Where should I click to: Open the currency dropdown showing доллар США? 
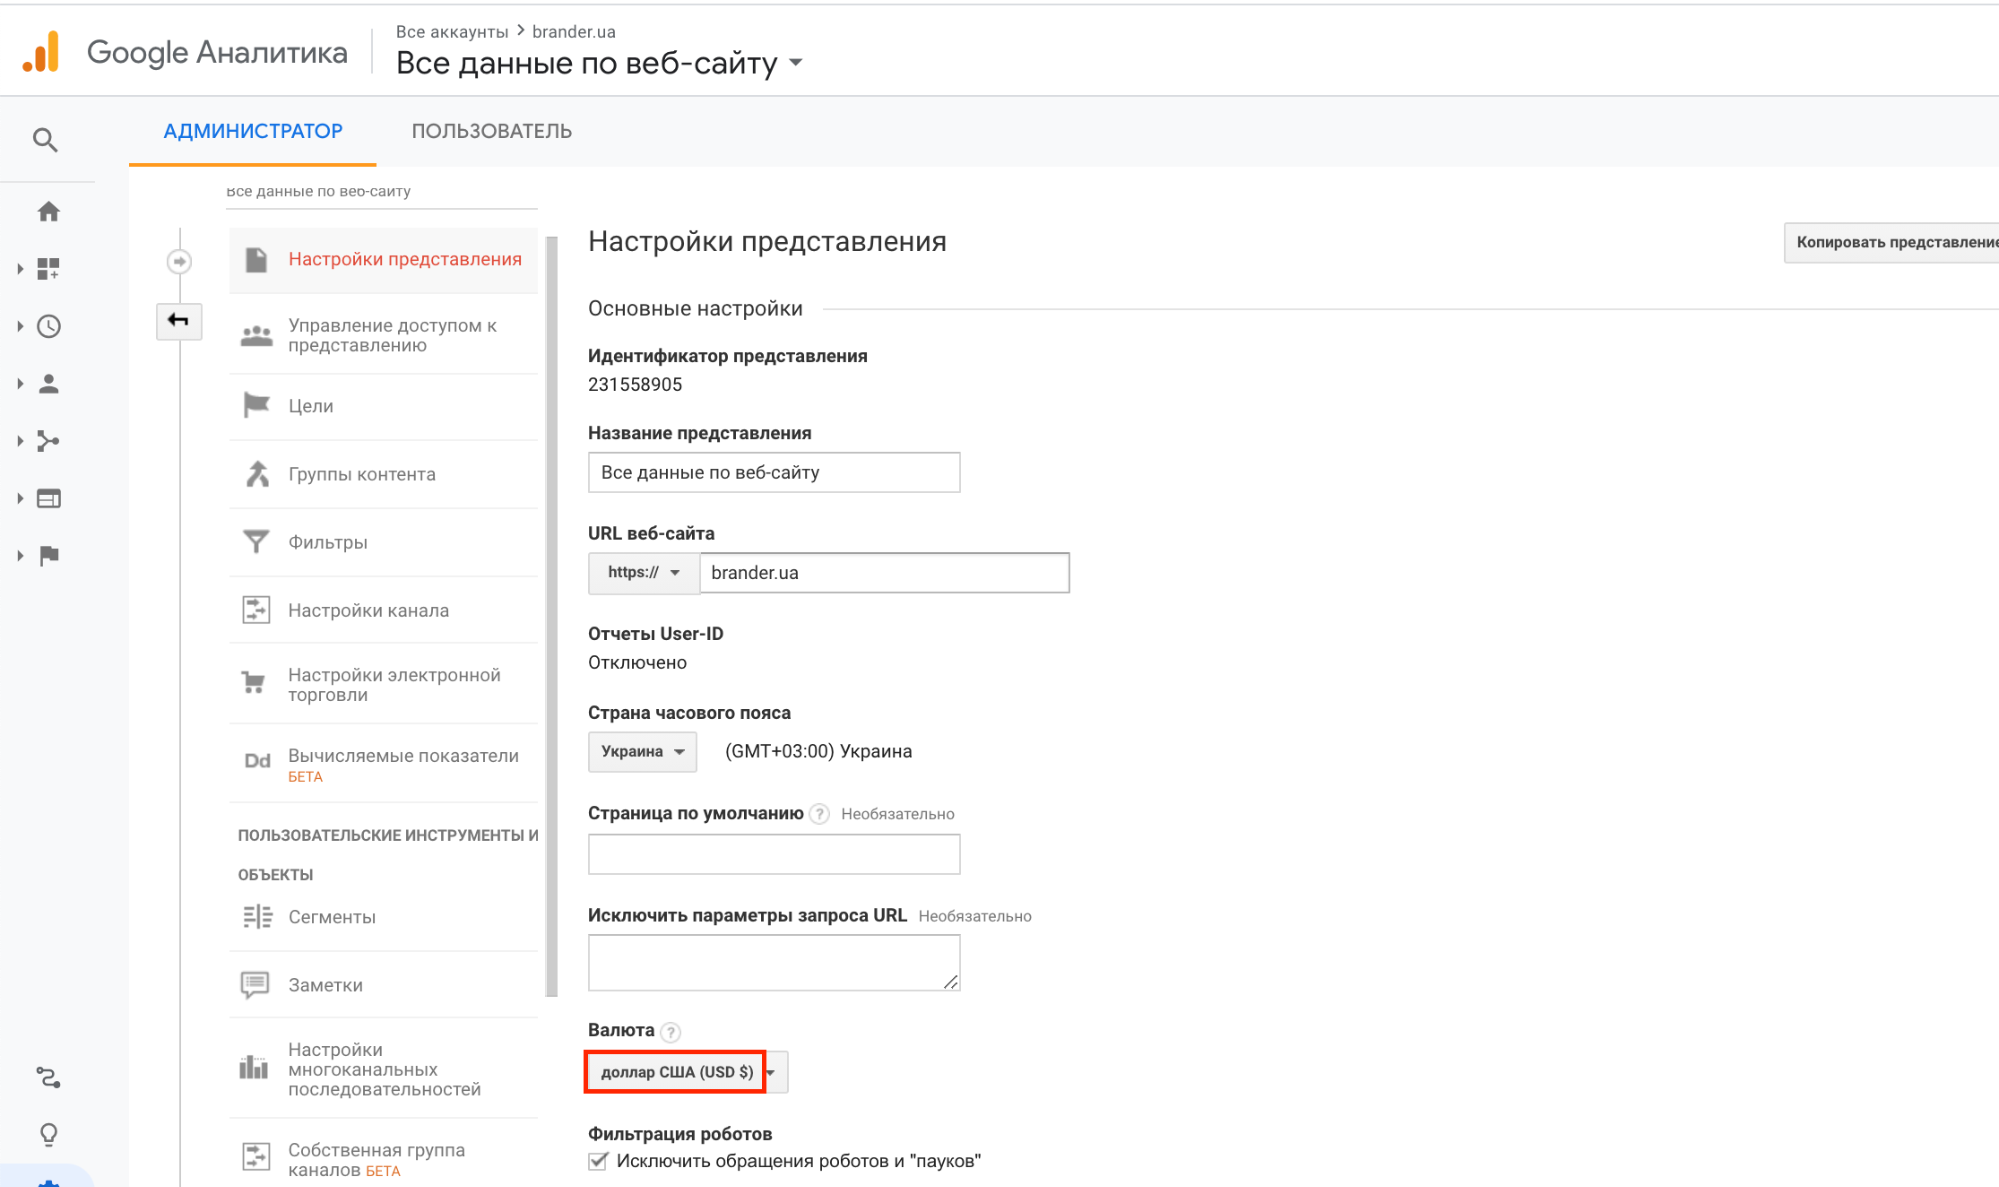click(686, 1072)
